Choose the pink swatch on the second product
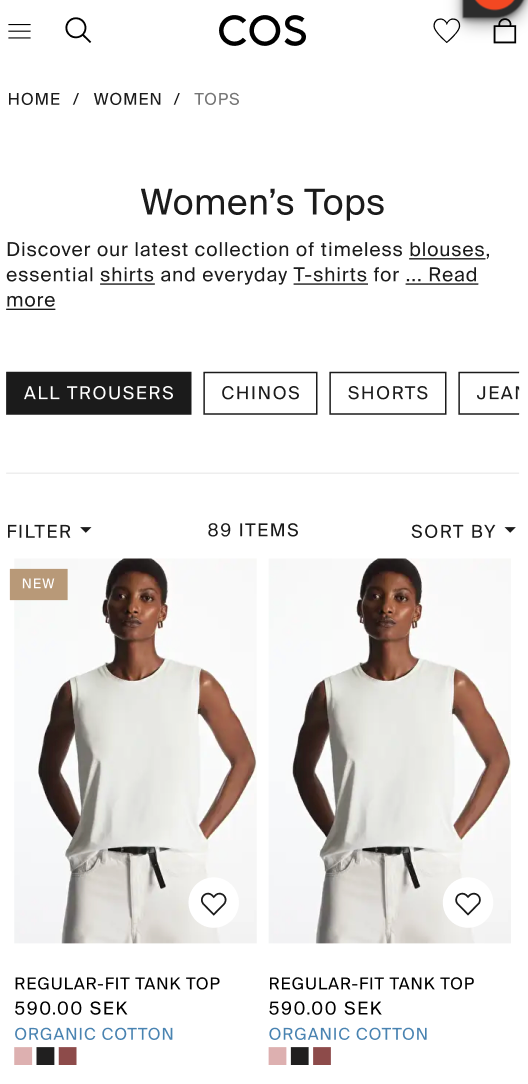528x1084 pixels. [278, 1056]
